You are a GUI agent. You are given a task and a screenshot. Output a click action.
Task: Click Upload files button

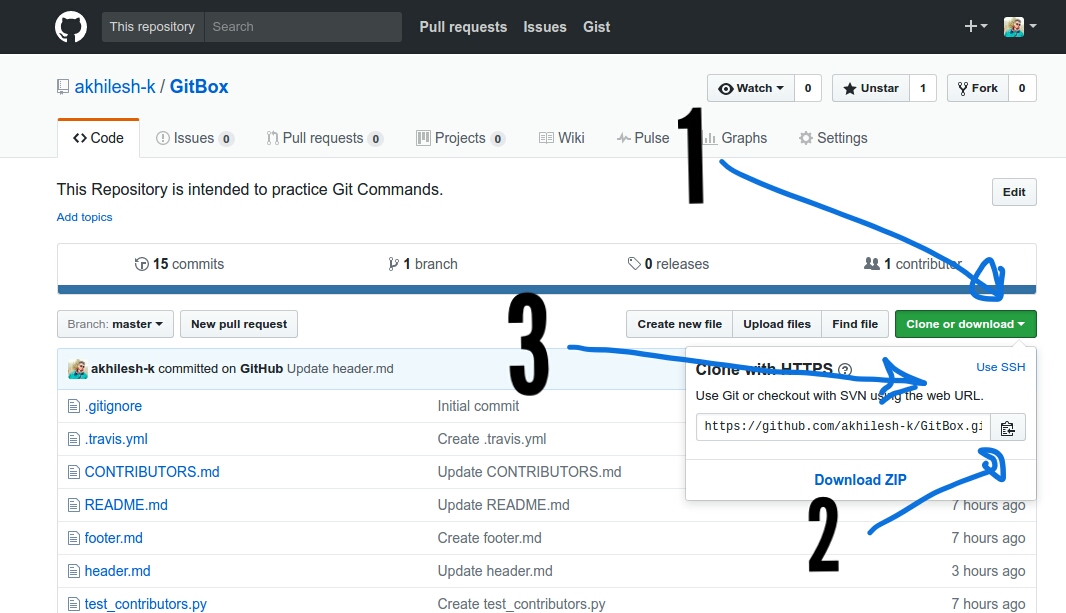[x=777, y=324]
